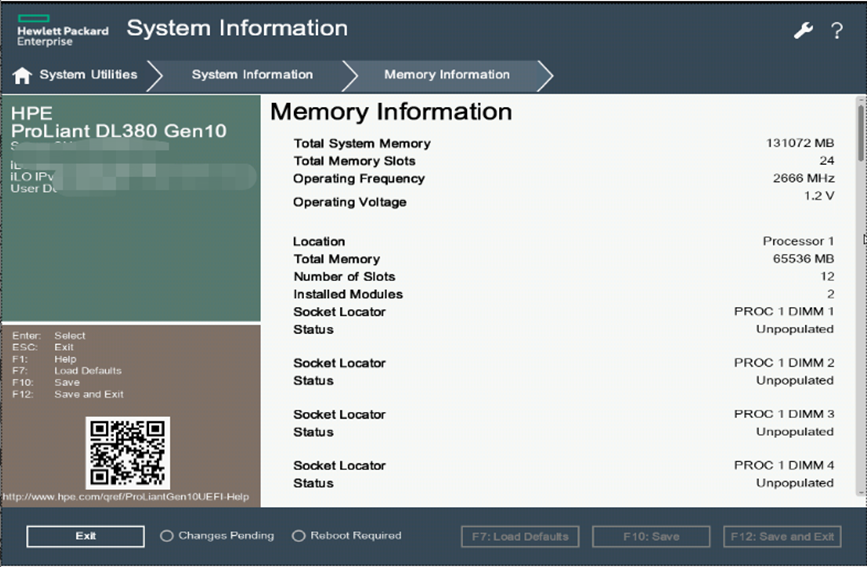Click the Hewlett Packard Enterprise logo

click(62, 31)
